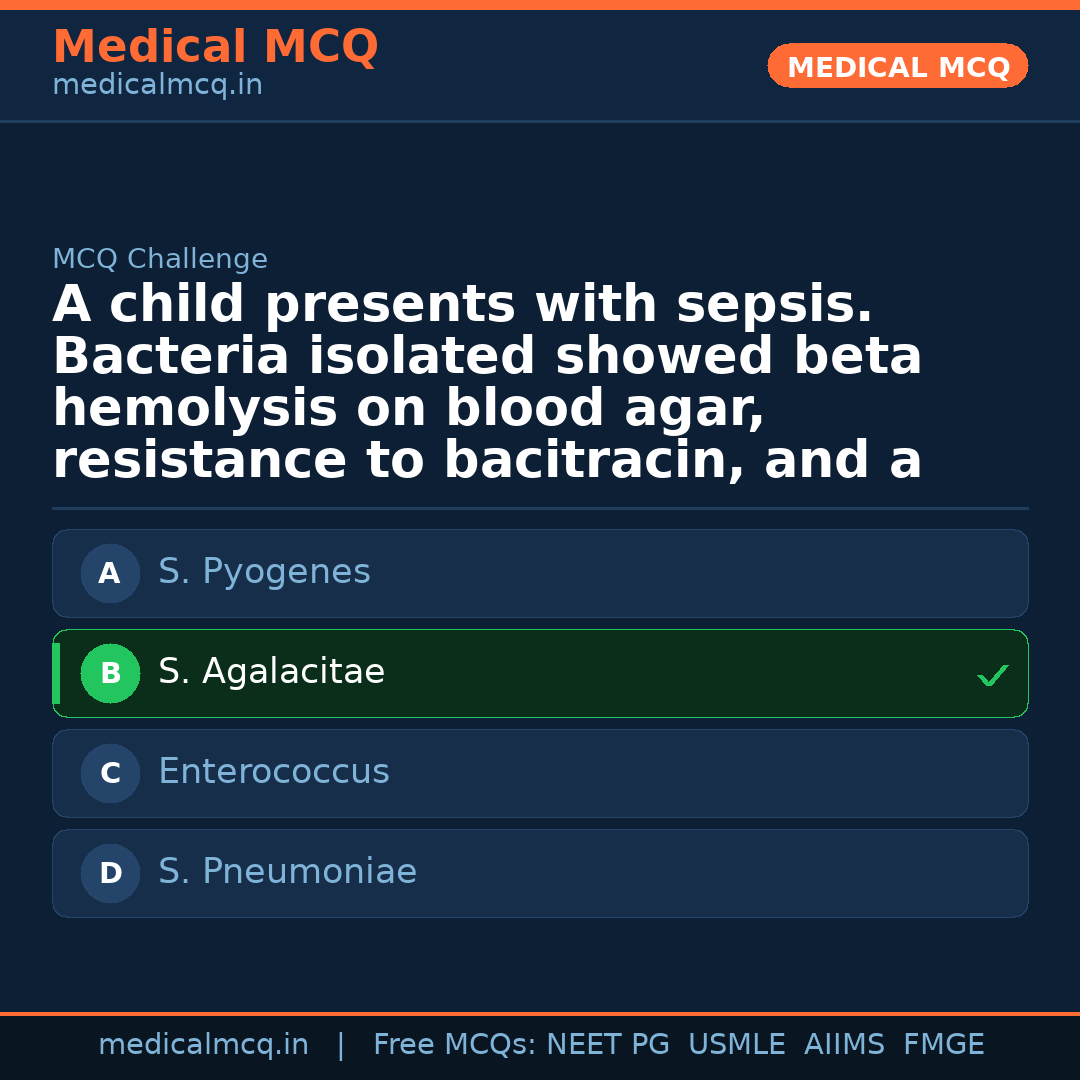Image resolution: width=1080 pixels, height=1080 pixels.
Task: Open the medicalmcq.in link in the footer
Action: coord(203,1045)
